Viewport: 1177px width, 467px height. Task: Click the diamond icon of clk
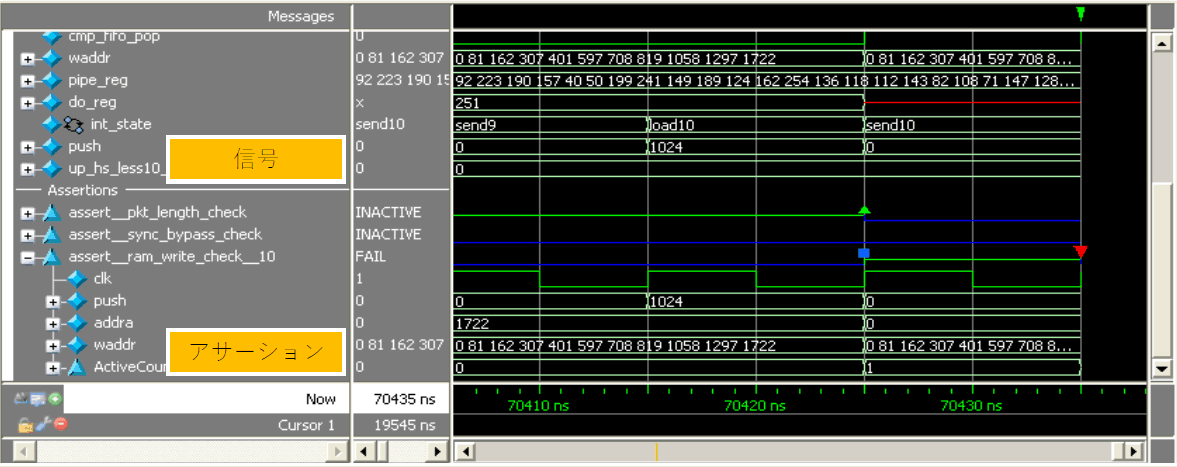coord(77,279)
